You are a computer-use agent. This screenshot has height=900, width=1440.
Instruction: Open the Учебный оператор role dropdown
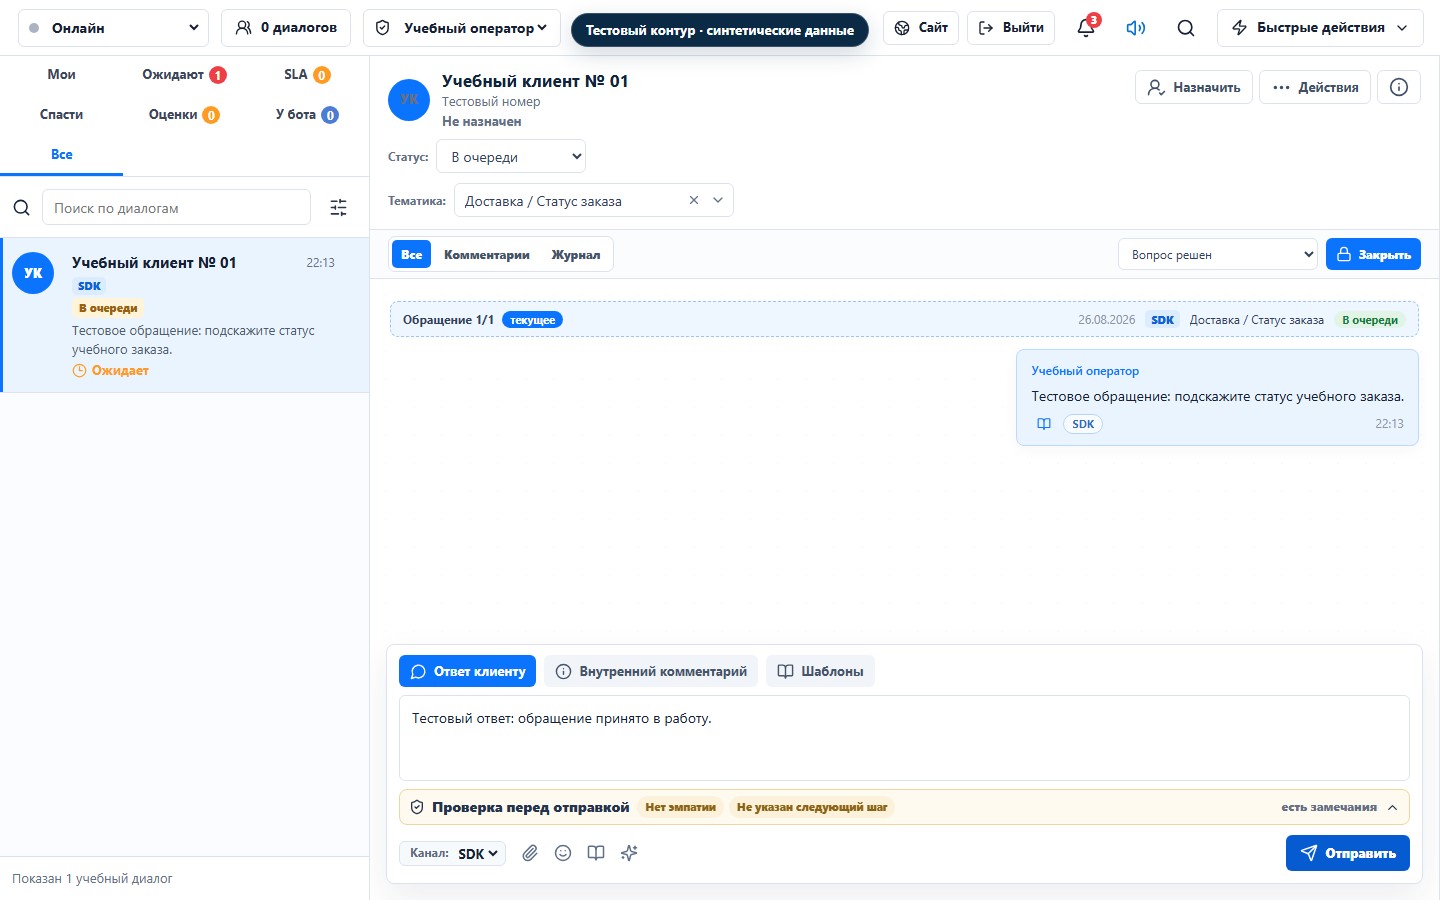click(461, 28)
